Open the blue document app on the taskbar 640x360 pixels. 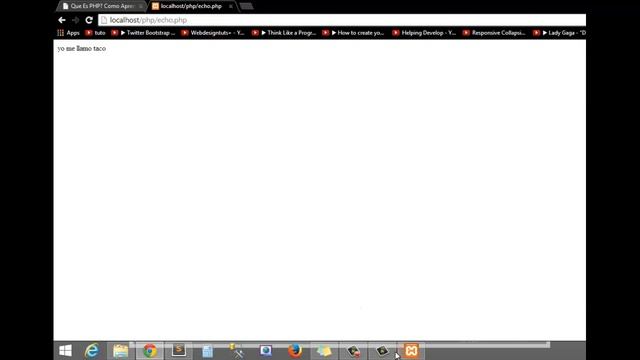[207, 351]
